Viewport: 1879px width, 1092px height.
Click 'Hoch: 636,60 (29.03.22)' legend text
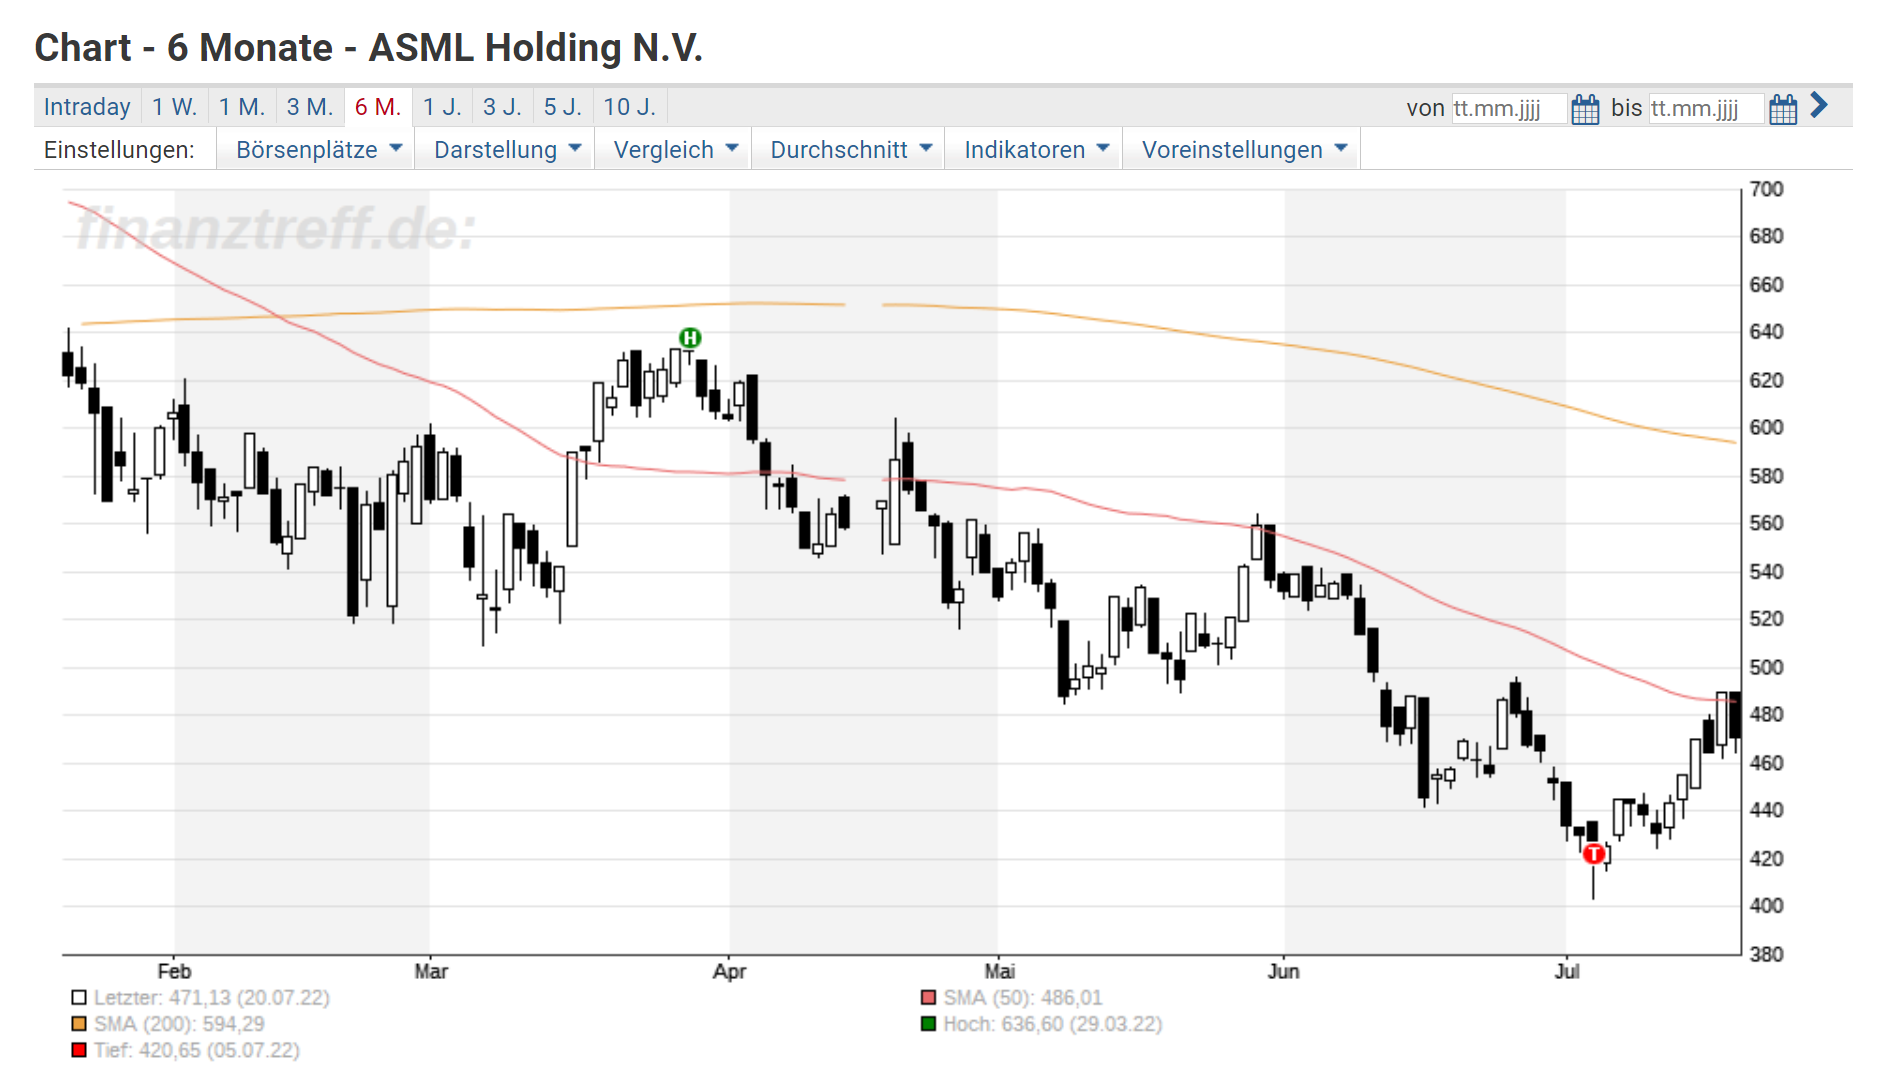coord(1053,1023)
